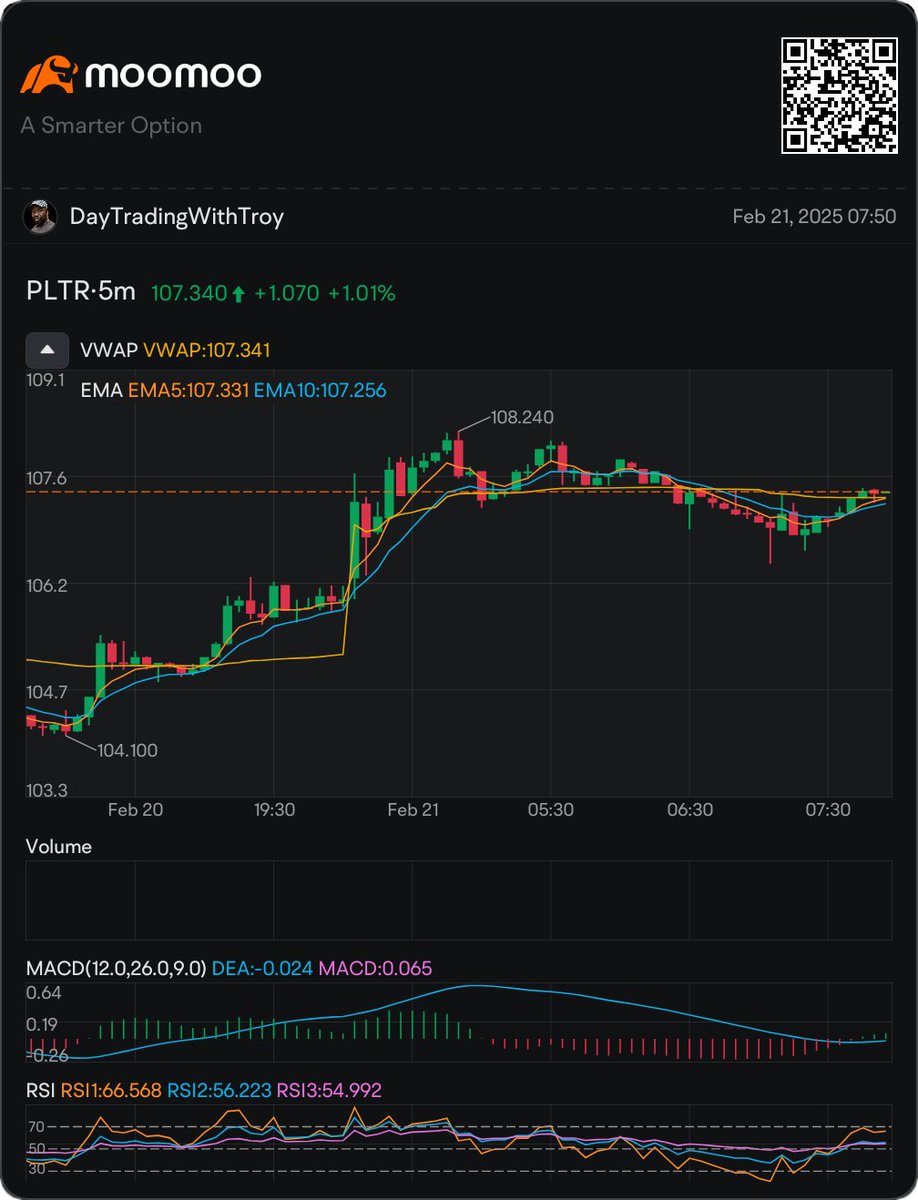This screenshot has height=1200, width=918.
Task: Click the DayTradingWithTroy username
Action: tap(176, 217)
